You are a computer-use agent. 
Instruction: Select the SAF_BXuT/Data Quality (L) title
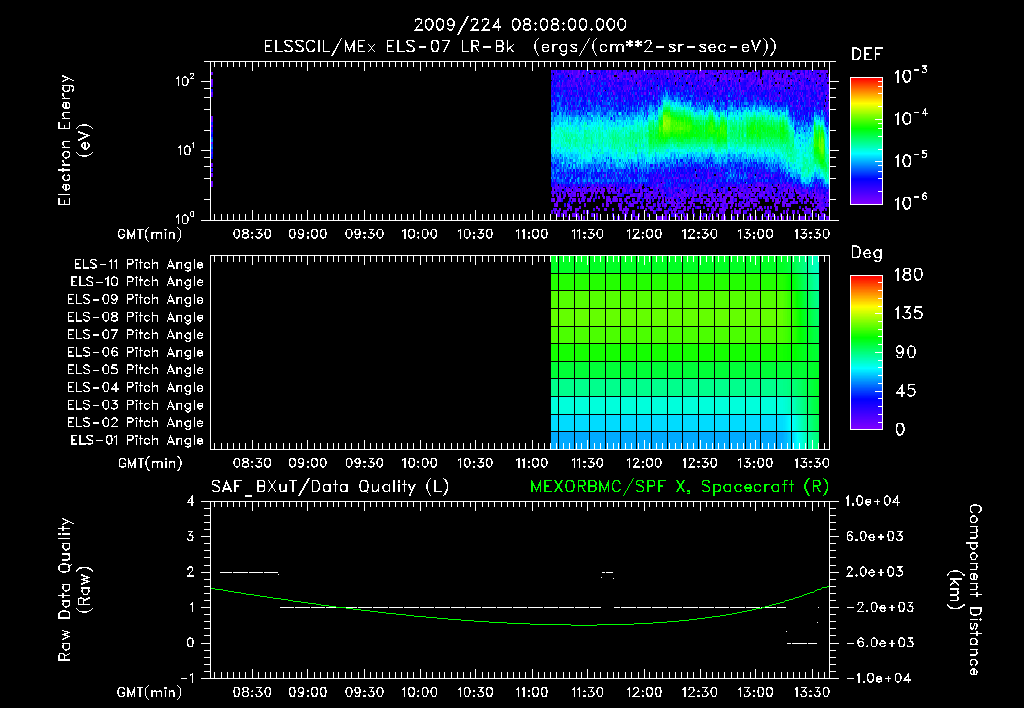330,487
